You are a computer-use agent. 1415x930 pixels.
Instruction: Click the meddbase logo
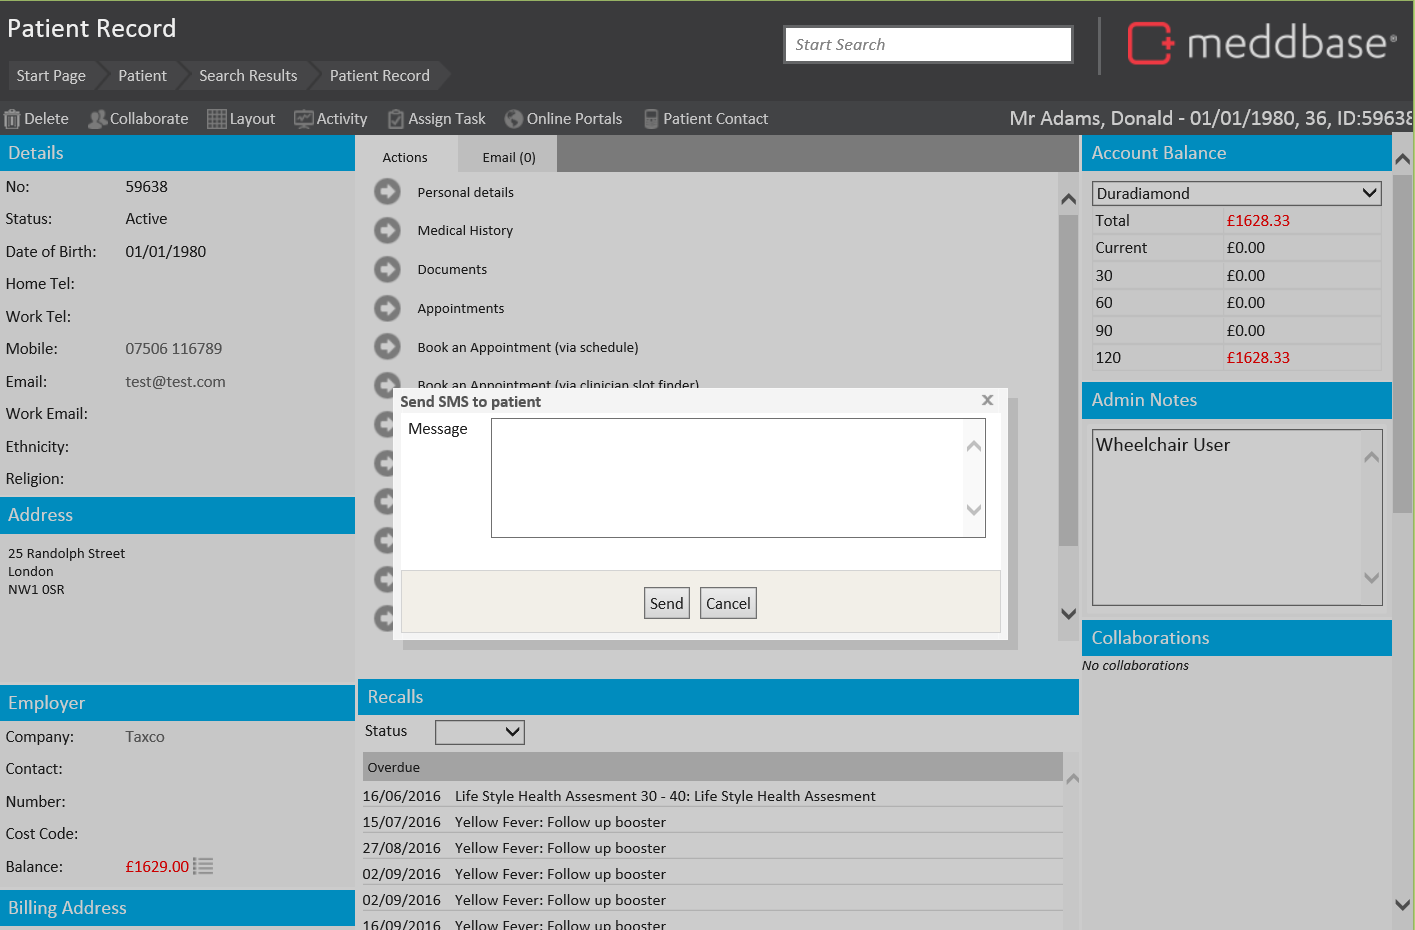[x=1262, y=44]
